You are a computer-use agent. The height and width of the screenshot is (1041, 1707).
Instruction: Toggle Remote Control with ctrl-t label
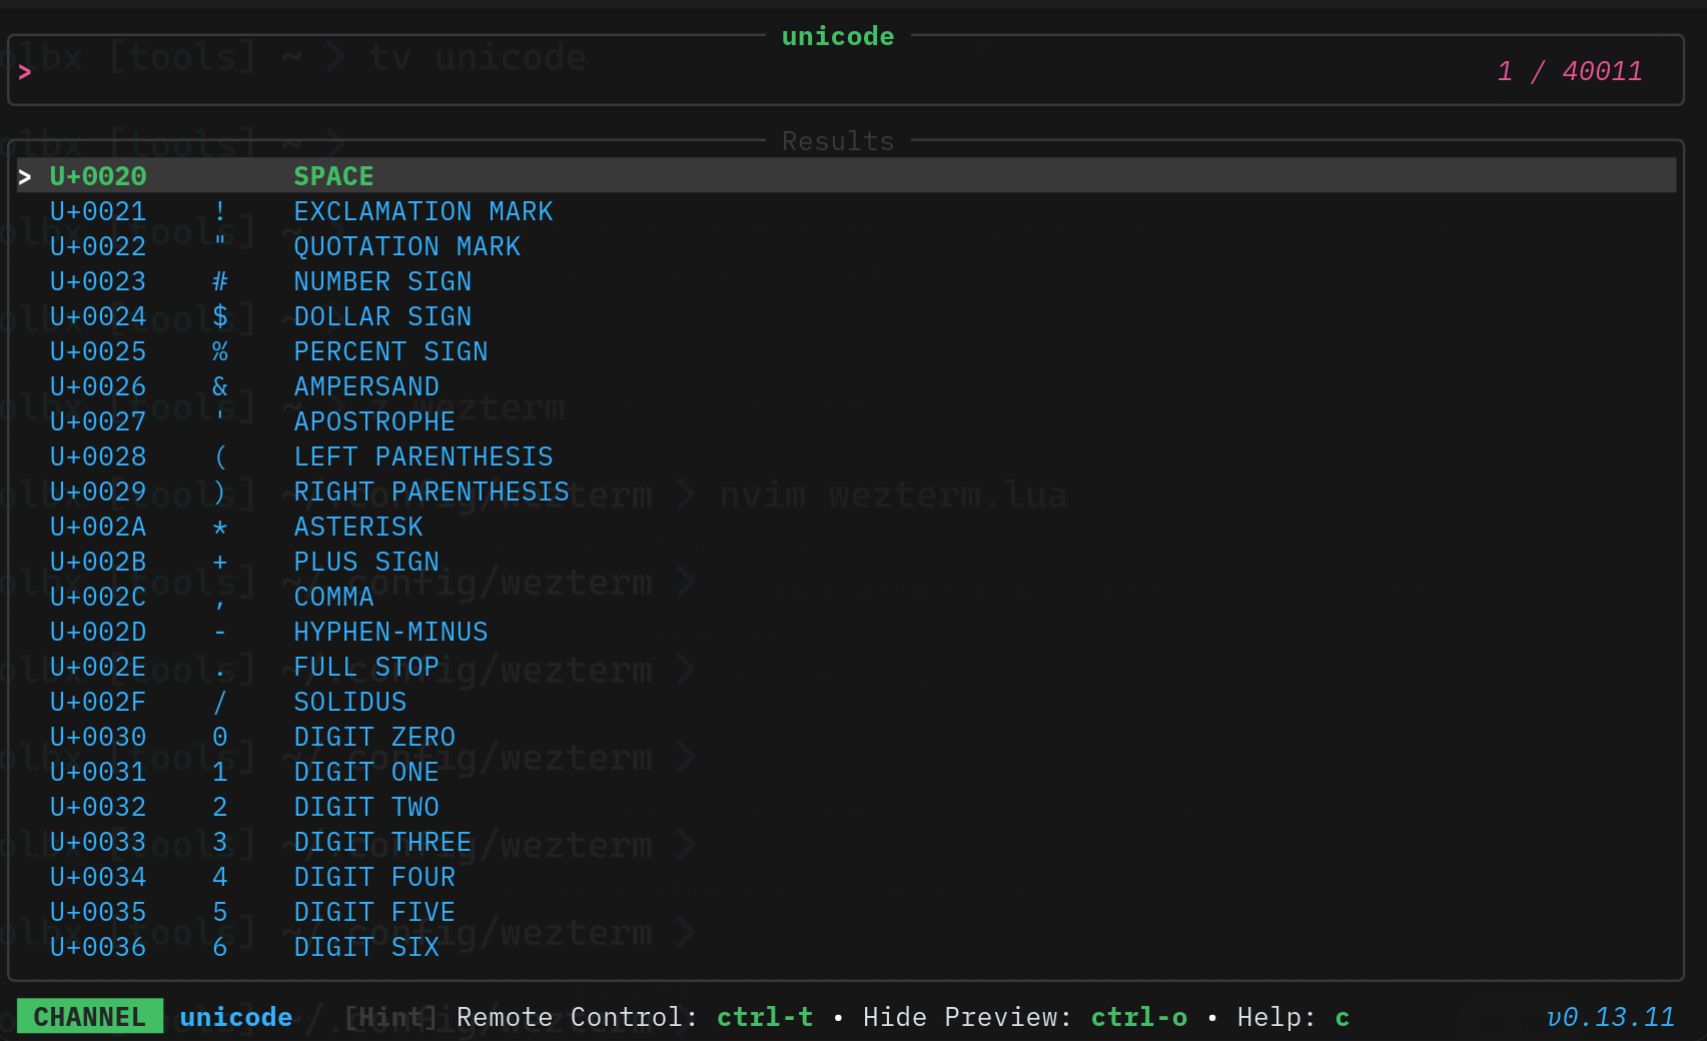pos(764,1017)
